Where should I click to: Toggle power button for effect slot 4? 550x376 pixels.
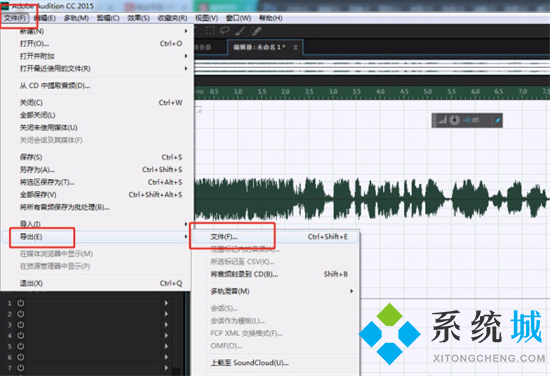pos(21,335)
